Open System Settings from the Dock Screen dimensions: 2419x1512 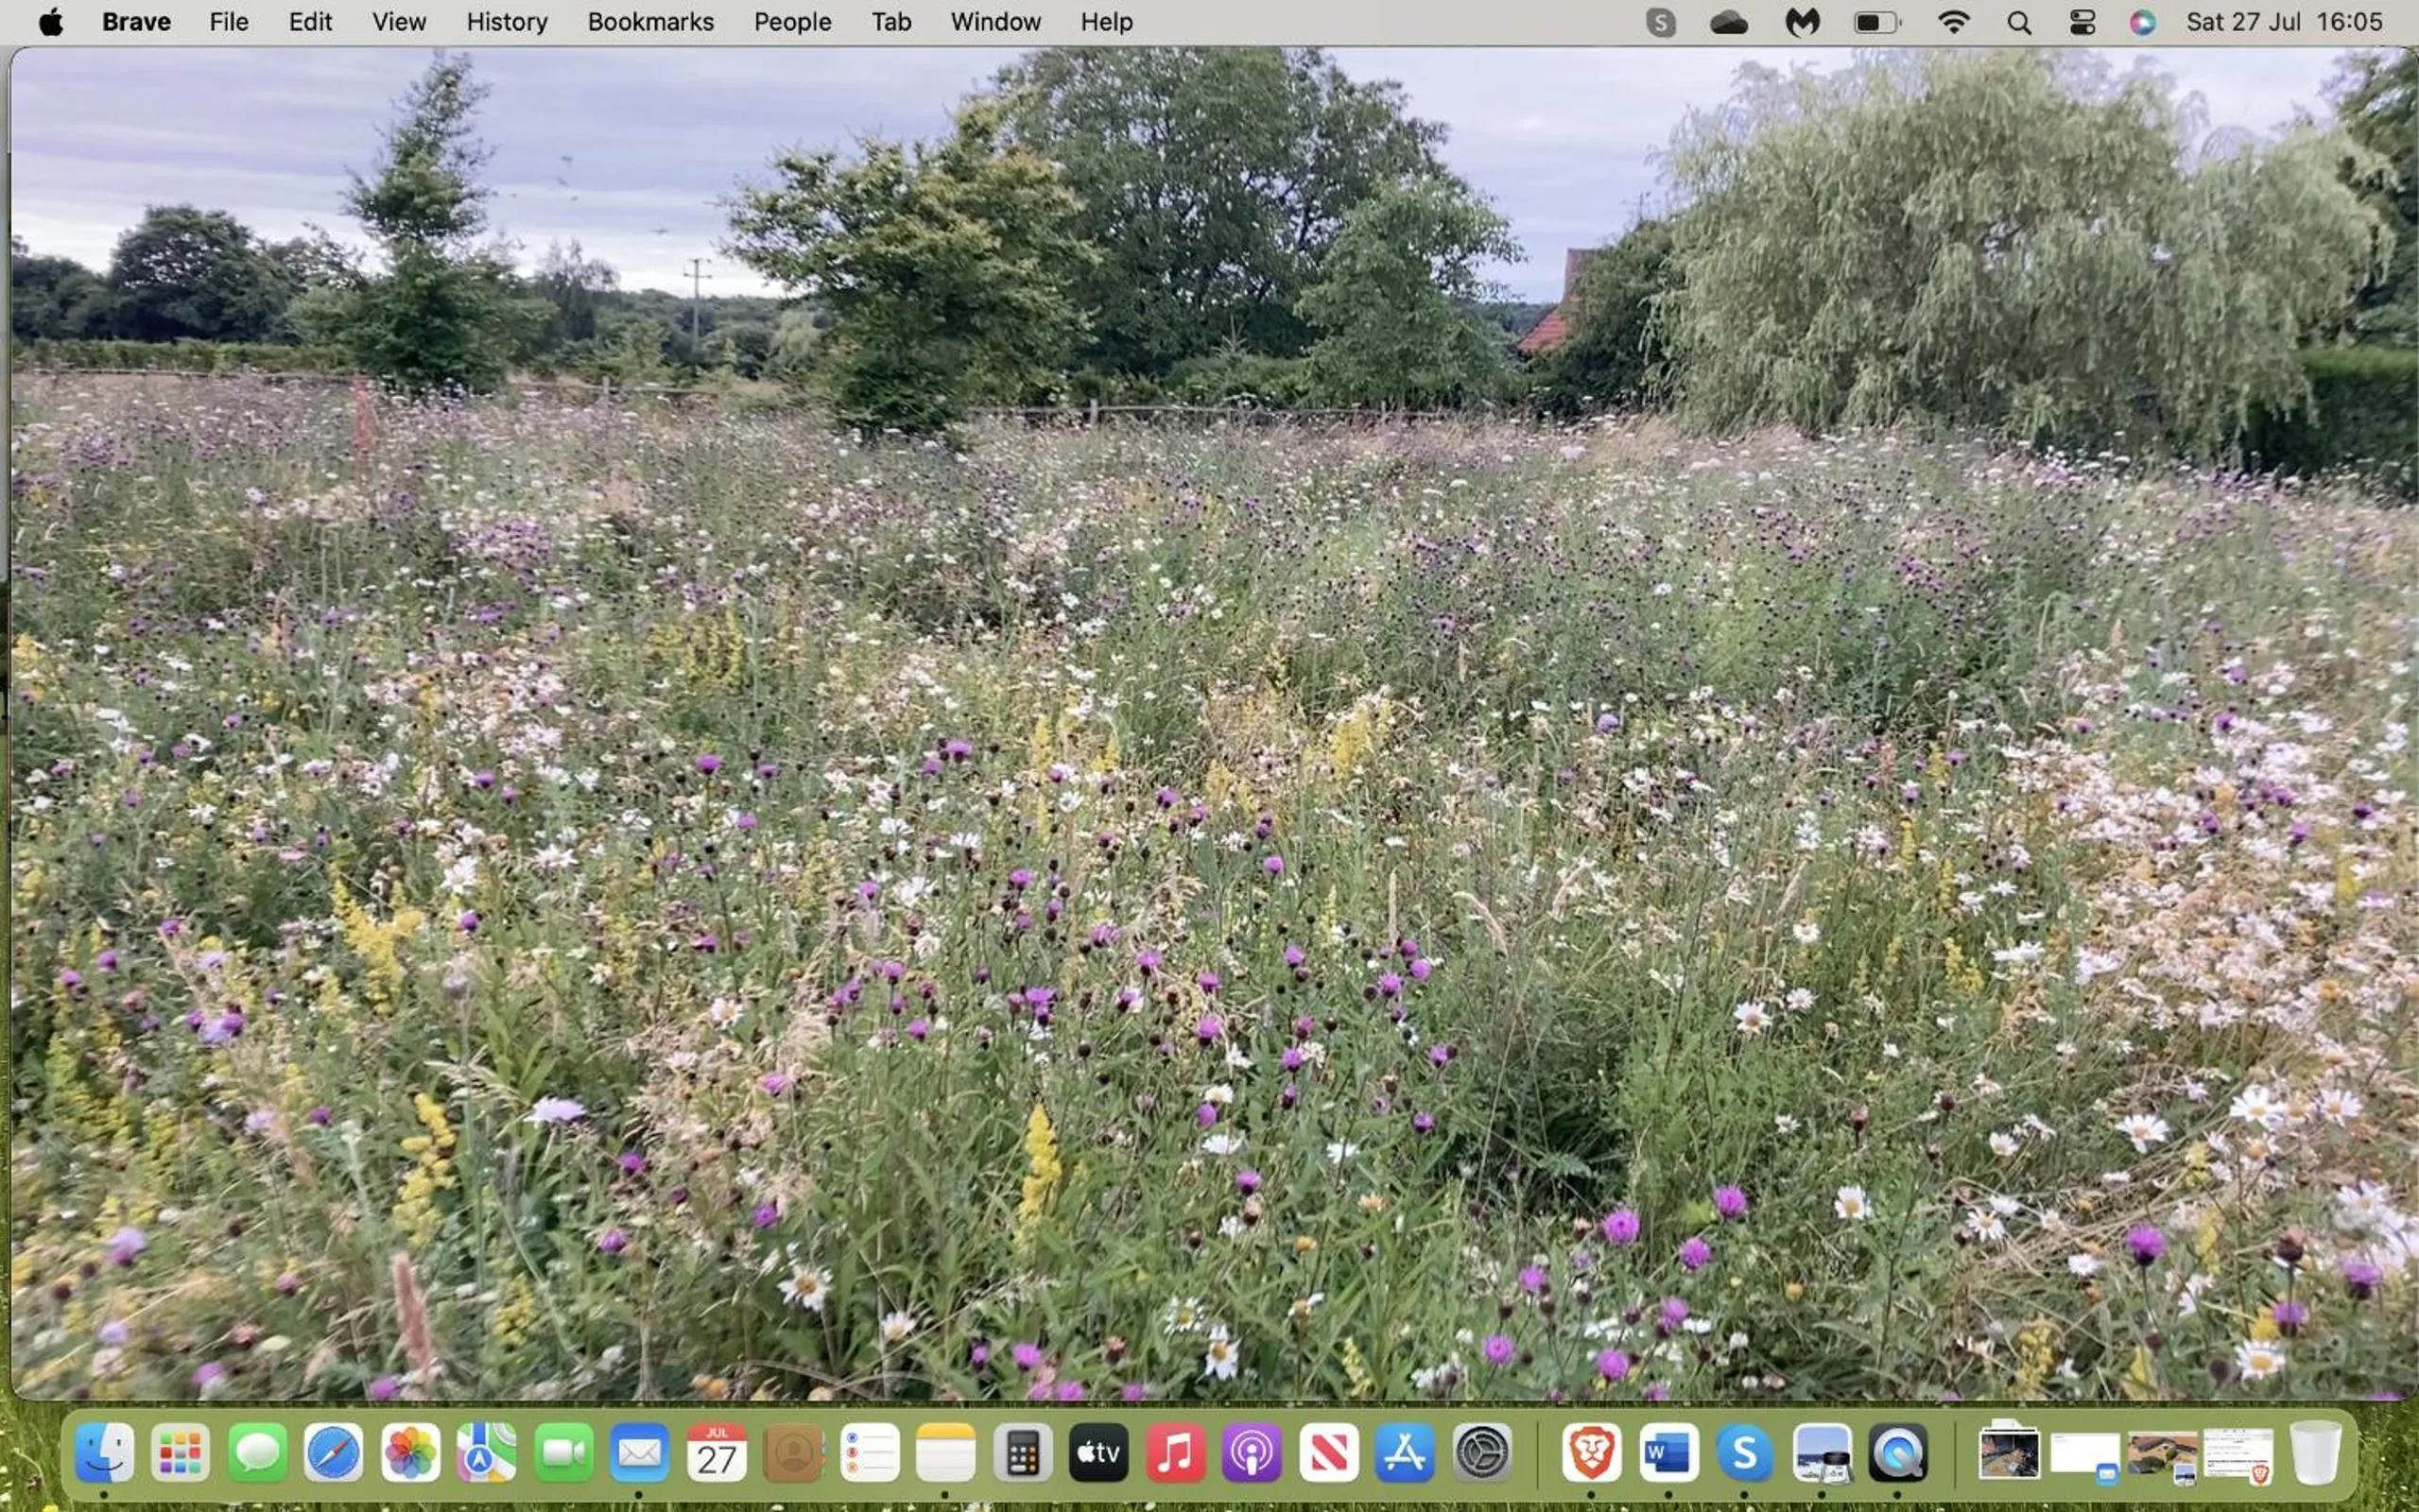1483,1453
